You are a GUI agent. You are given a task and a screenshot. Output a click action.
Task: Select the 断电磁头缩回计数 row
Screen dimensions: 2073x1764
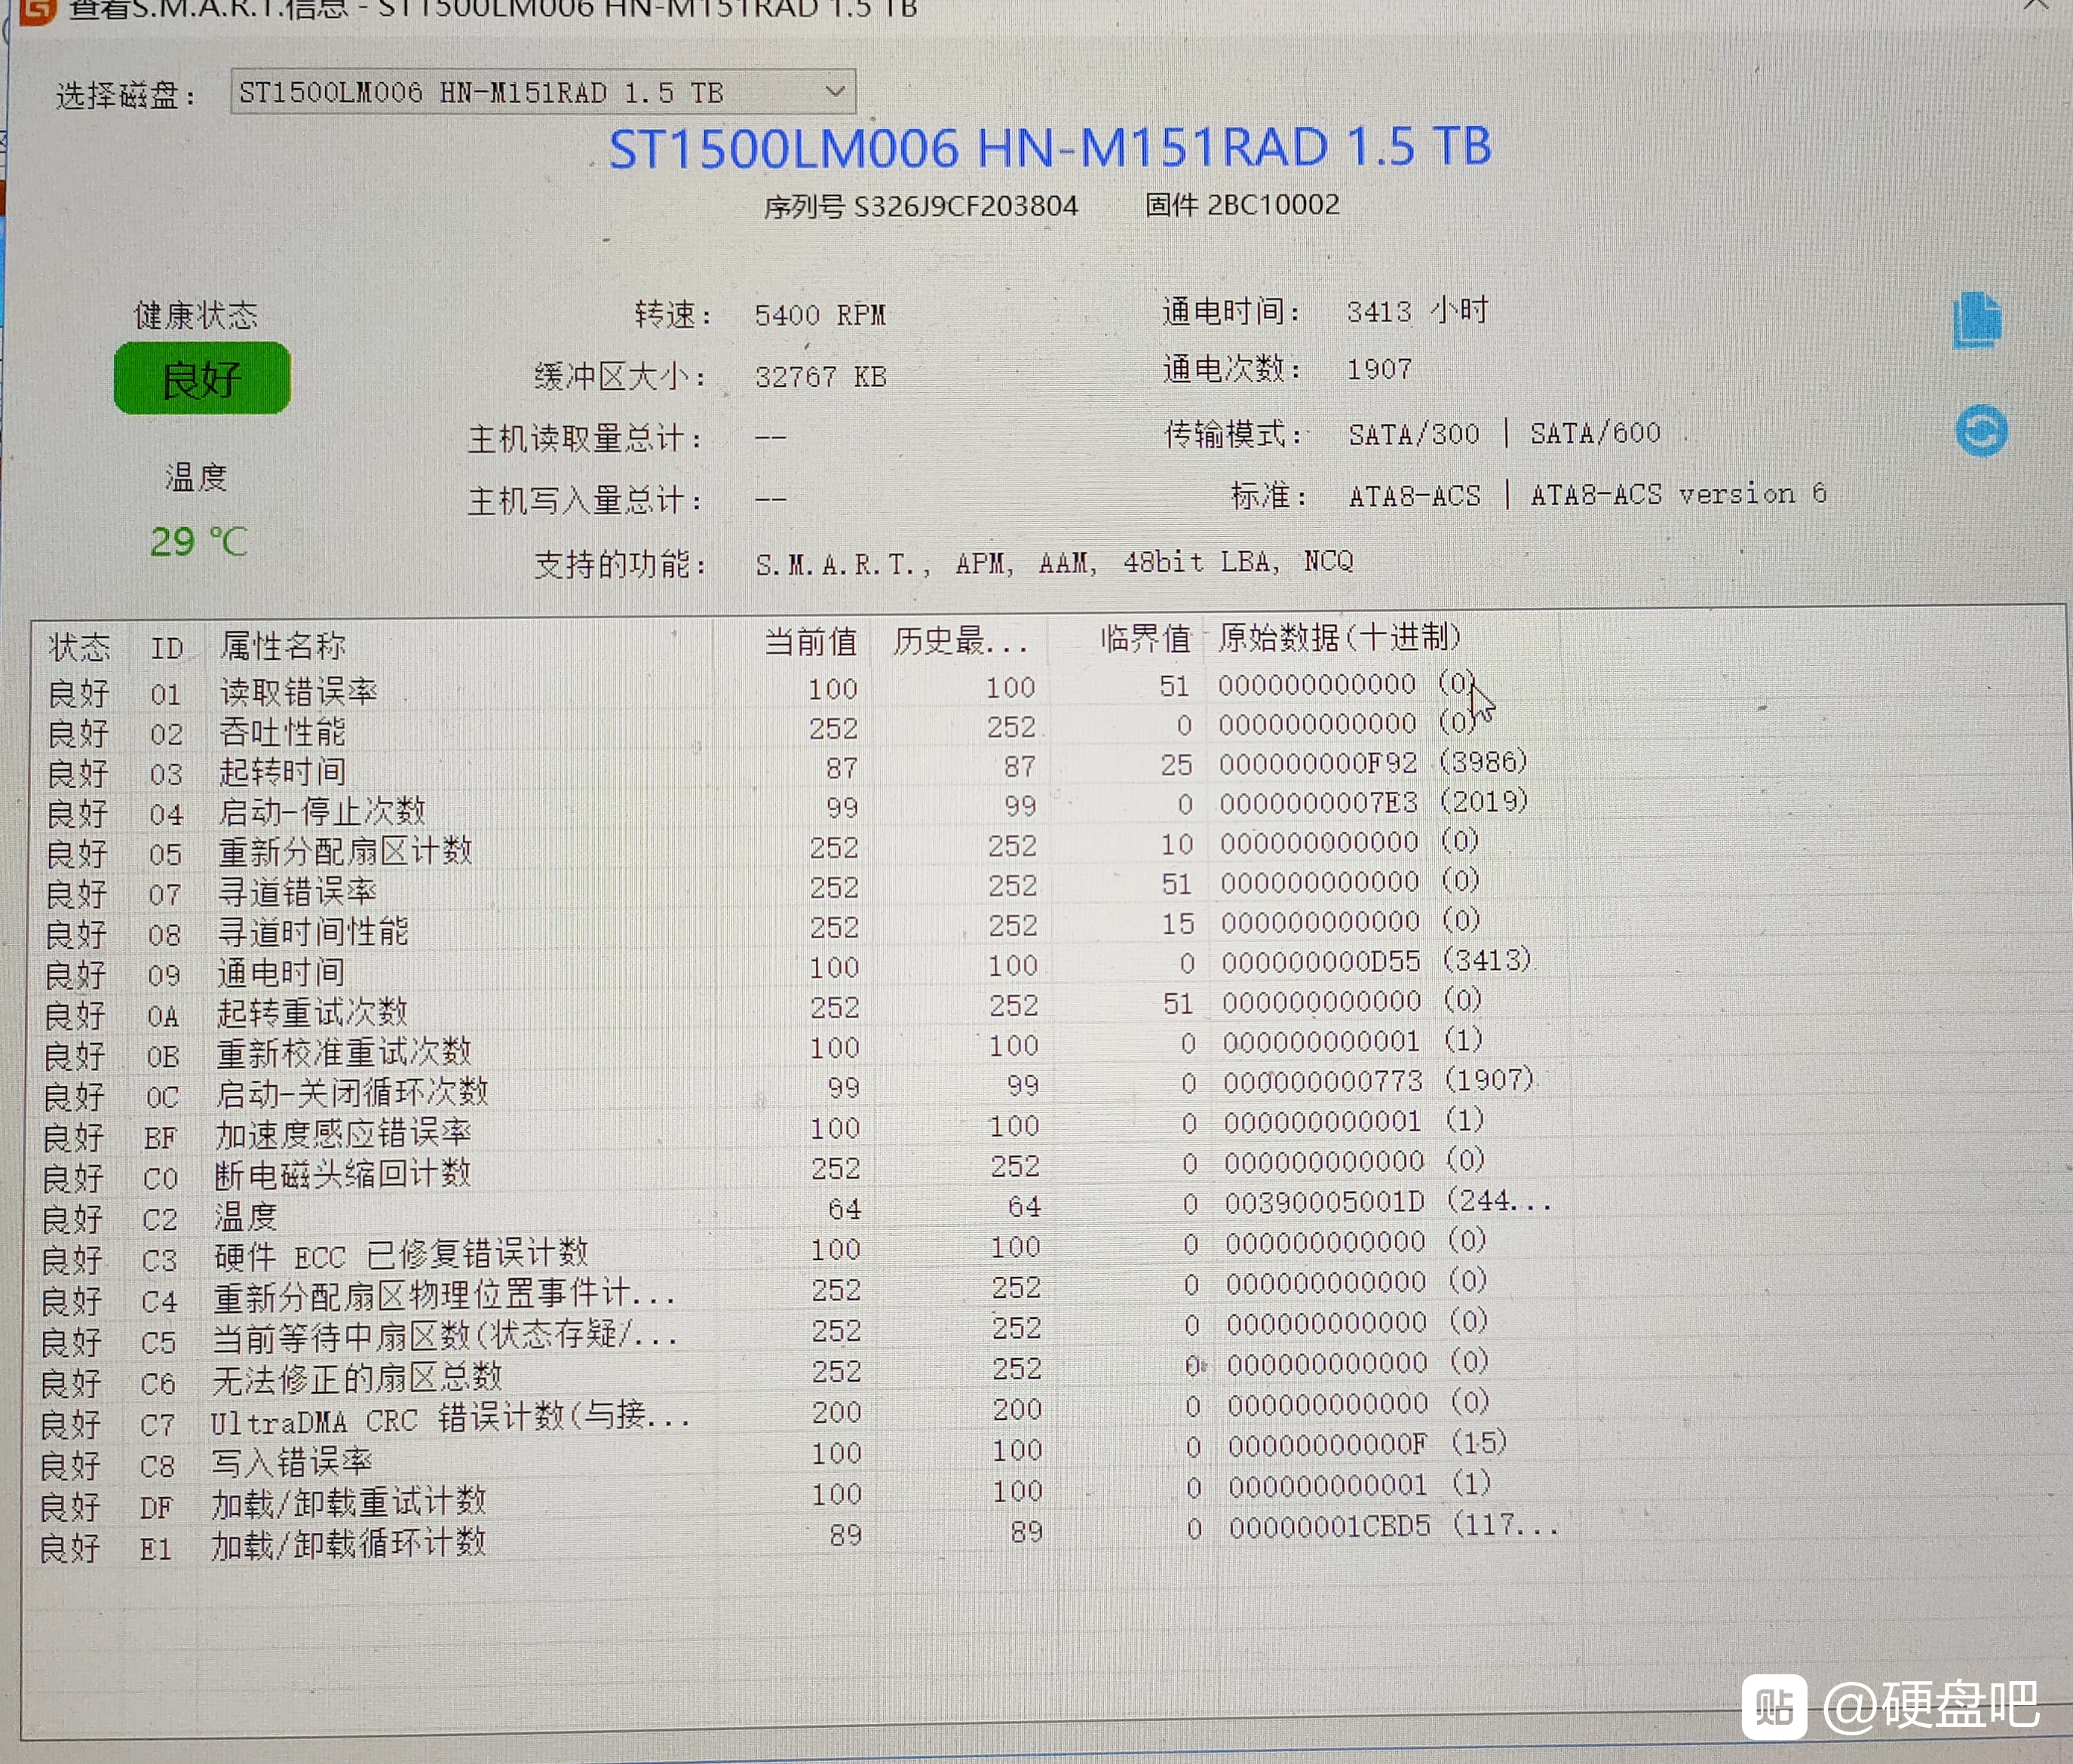tap(800, 1170)
